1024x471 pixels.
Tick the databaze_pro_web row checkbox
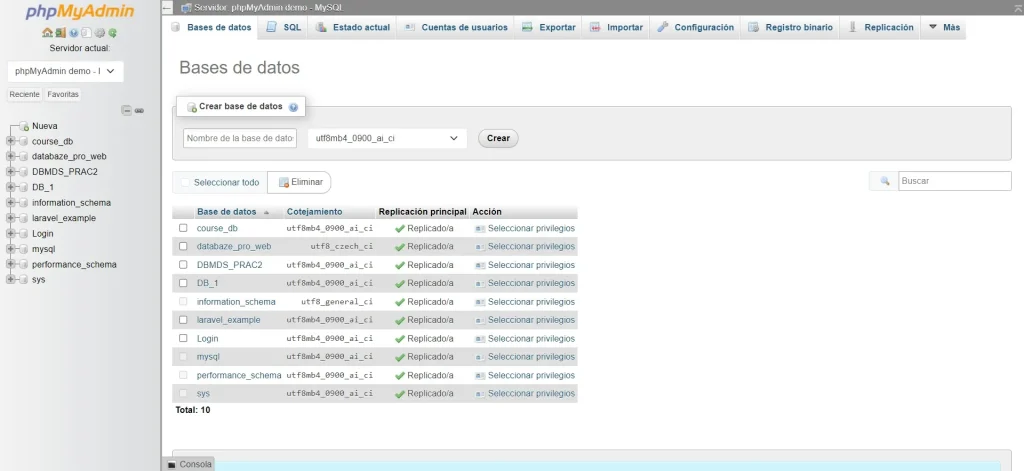183,246
